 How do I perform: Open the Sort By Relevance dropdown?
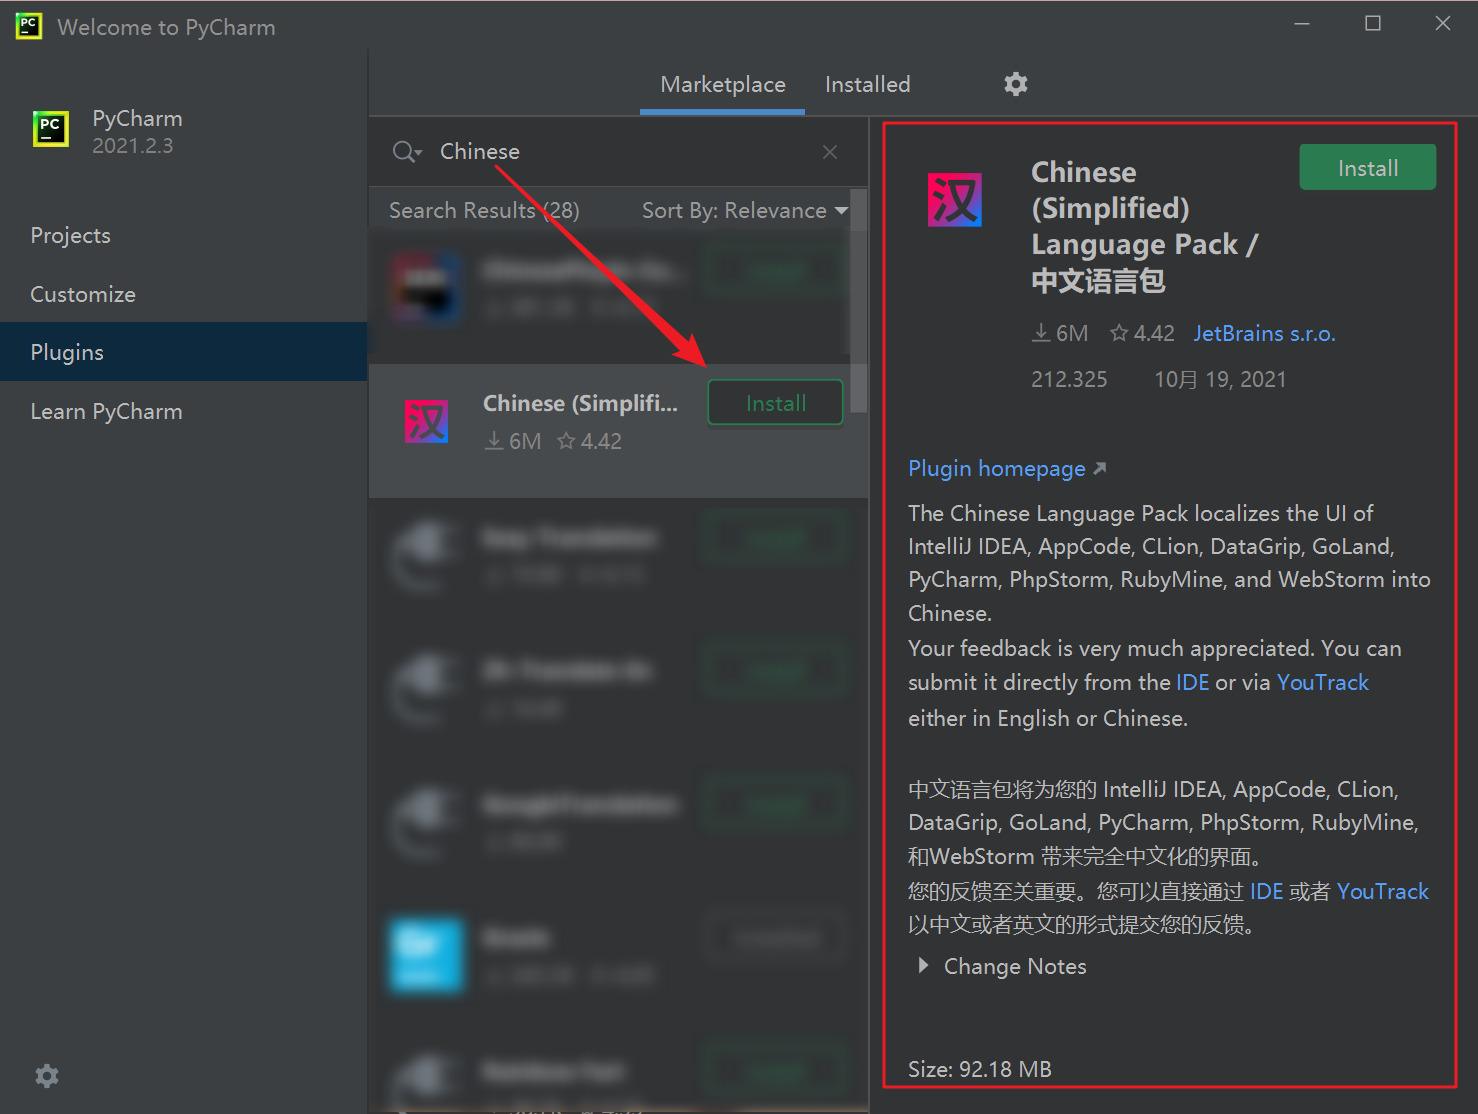pos(744,211)
